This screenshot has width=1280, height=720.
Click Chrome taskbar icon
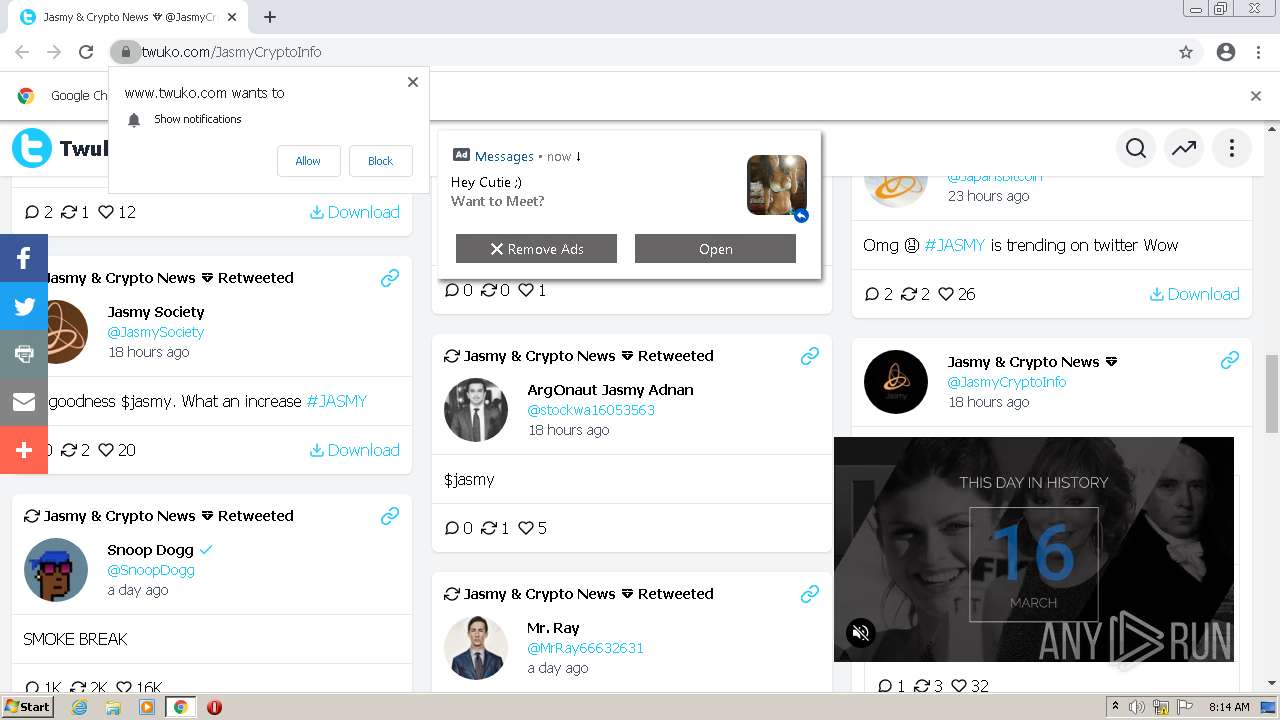(x=181, y=707)
